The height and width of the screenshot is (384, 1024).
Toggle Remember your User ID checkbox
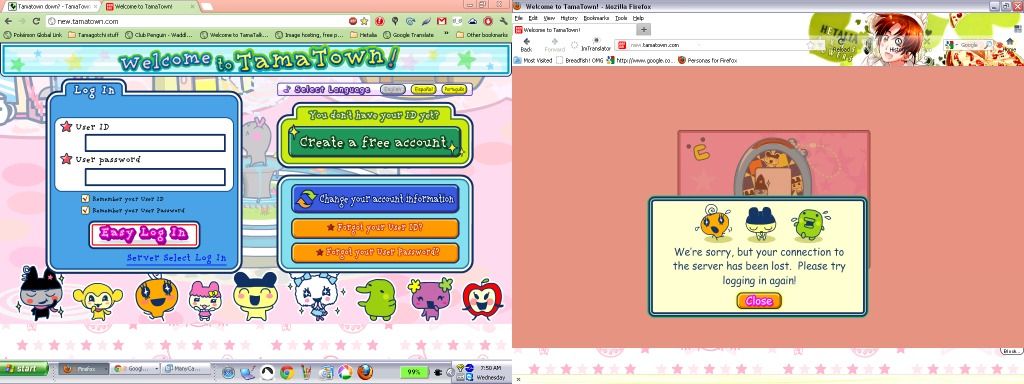[x=85, y=199]
